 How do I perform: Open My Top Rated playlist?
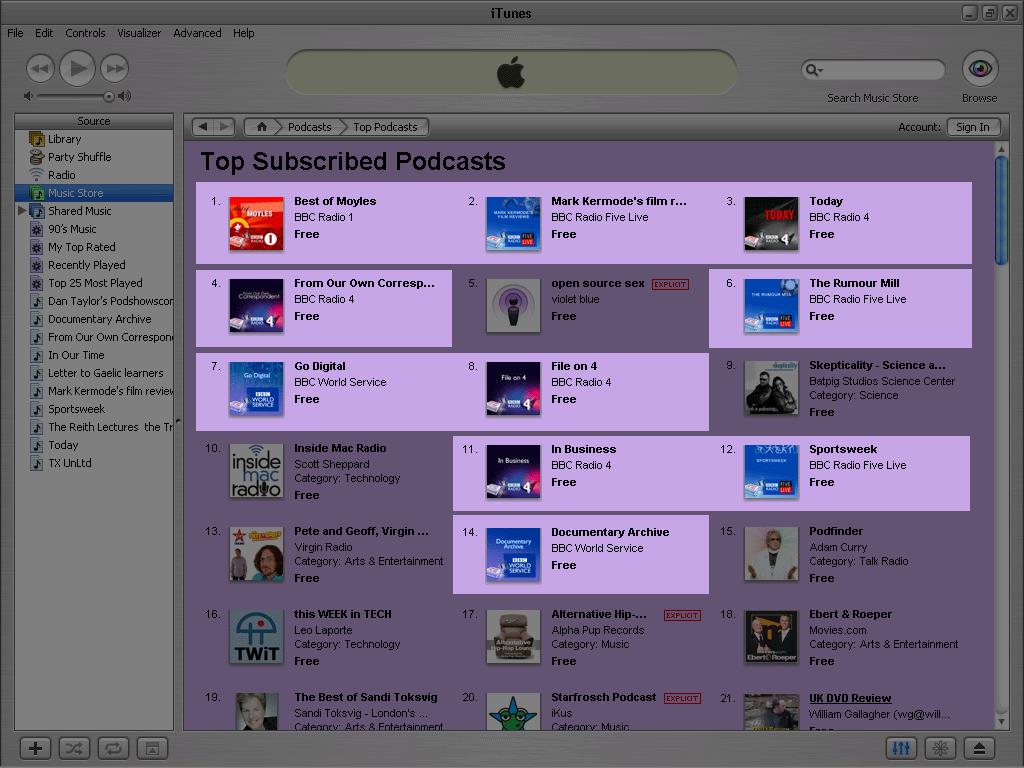point(94,247)
